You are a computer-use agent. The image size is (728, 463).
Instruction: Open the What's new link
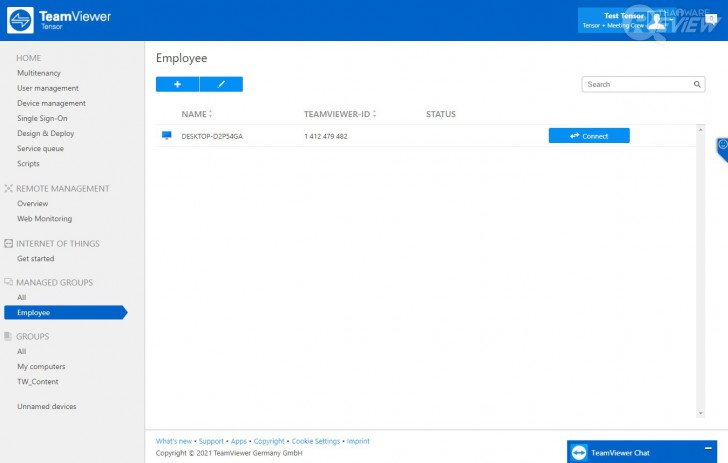(174, 441)
